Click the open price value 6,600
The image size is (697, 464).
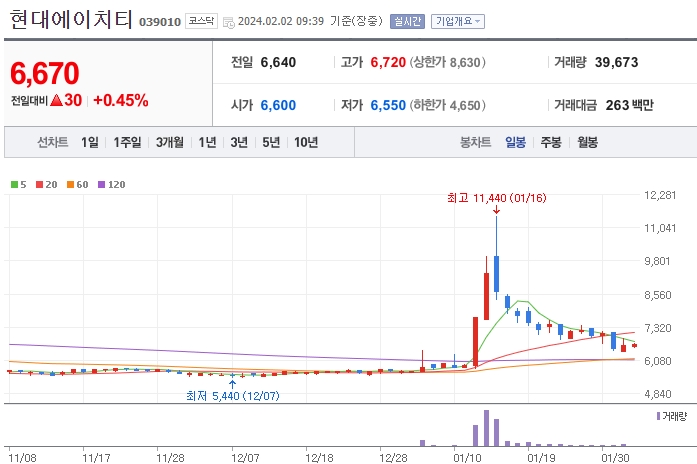click(278, 105)
